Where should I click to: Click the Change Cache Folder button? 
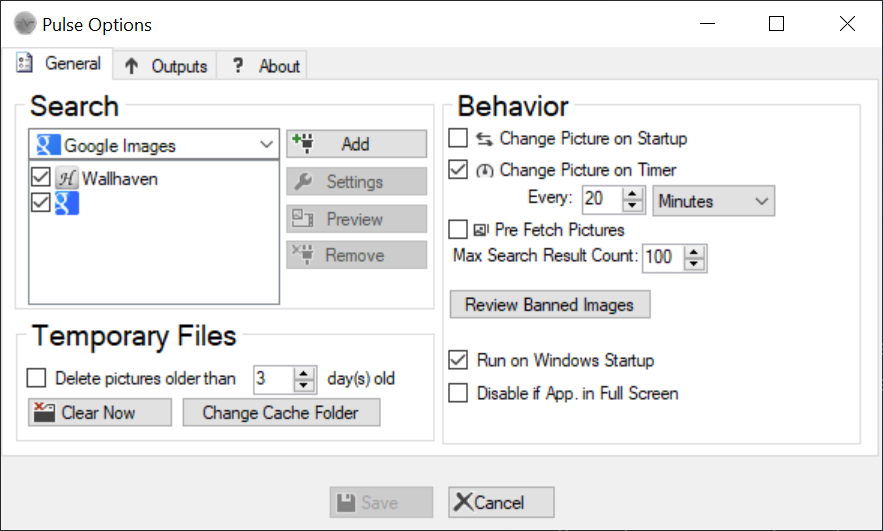point(282,413)
